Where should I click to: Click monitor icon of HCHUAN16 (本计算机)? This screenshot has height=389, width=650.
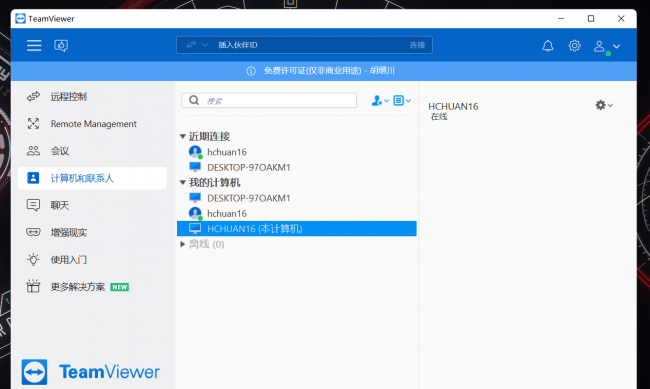(195, 229)
